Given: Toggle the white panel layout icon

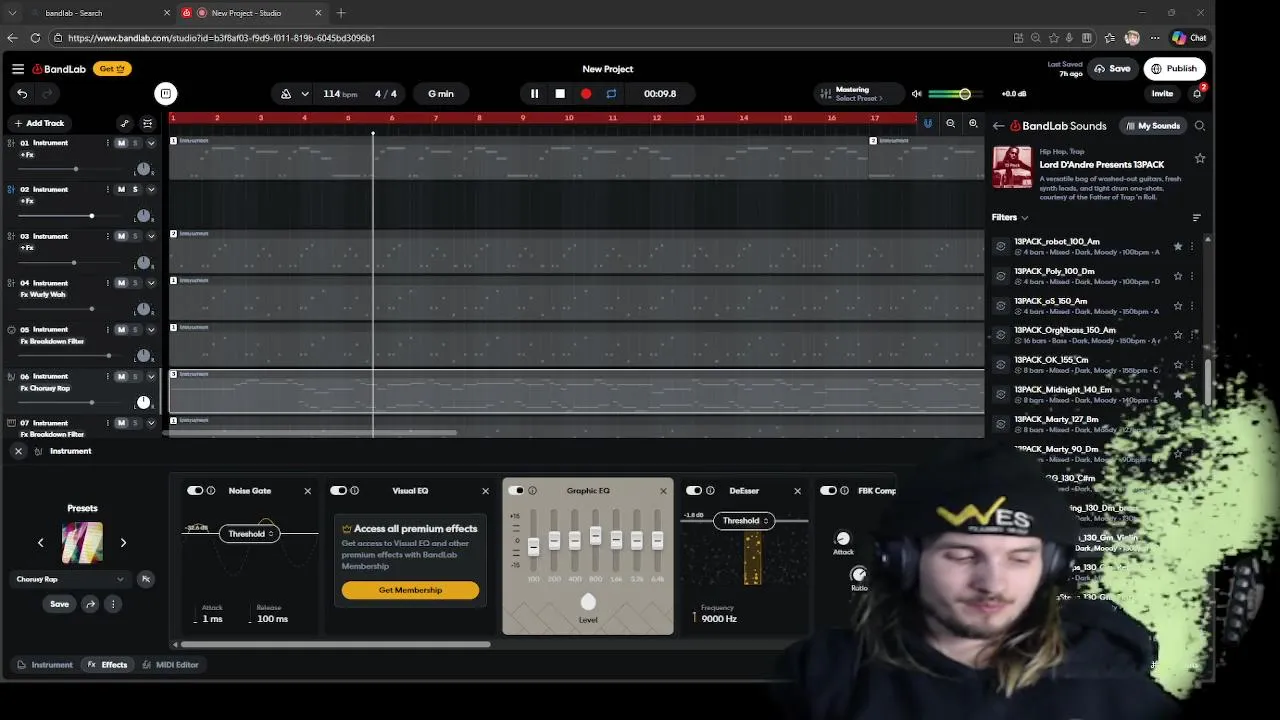Looking at the screenshot, I should [x=166, y=94].
